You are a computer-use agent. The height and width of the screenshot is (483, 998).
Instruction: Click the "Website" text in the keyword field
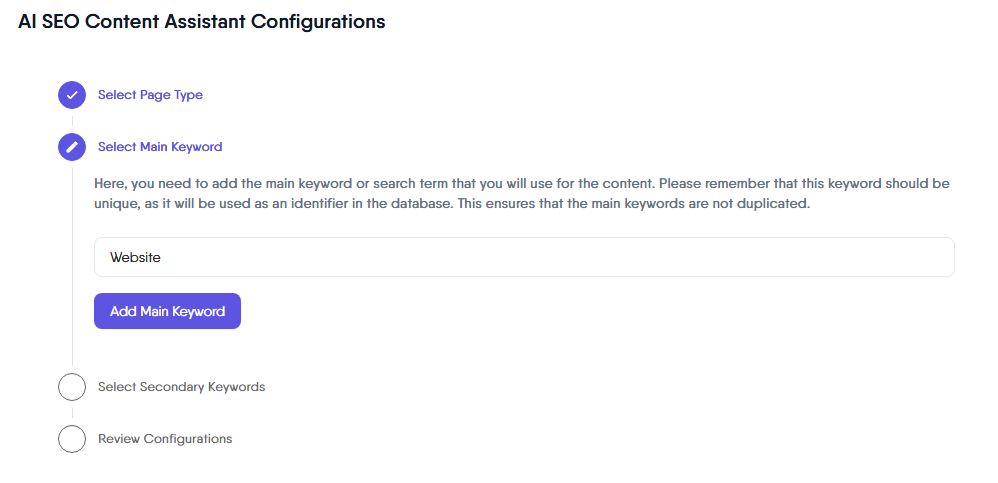click(x=135, y=257)
